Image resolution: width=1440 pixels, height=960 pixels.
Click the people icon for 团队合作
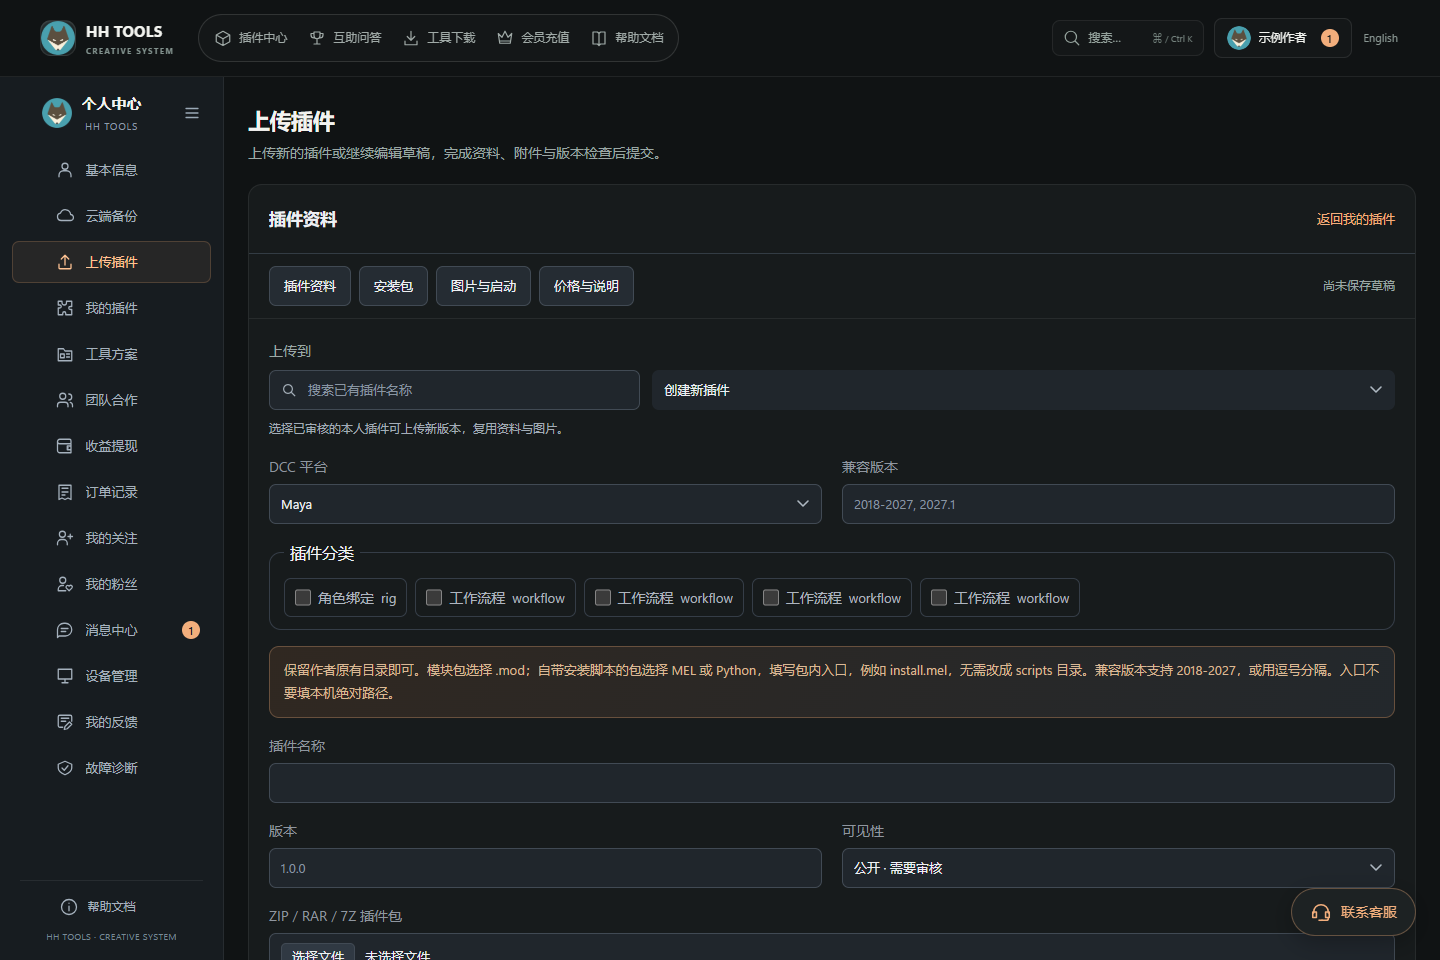(x=65, y=400)
